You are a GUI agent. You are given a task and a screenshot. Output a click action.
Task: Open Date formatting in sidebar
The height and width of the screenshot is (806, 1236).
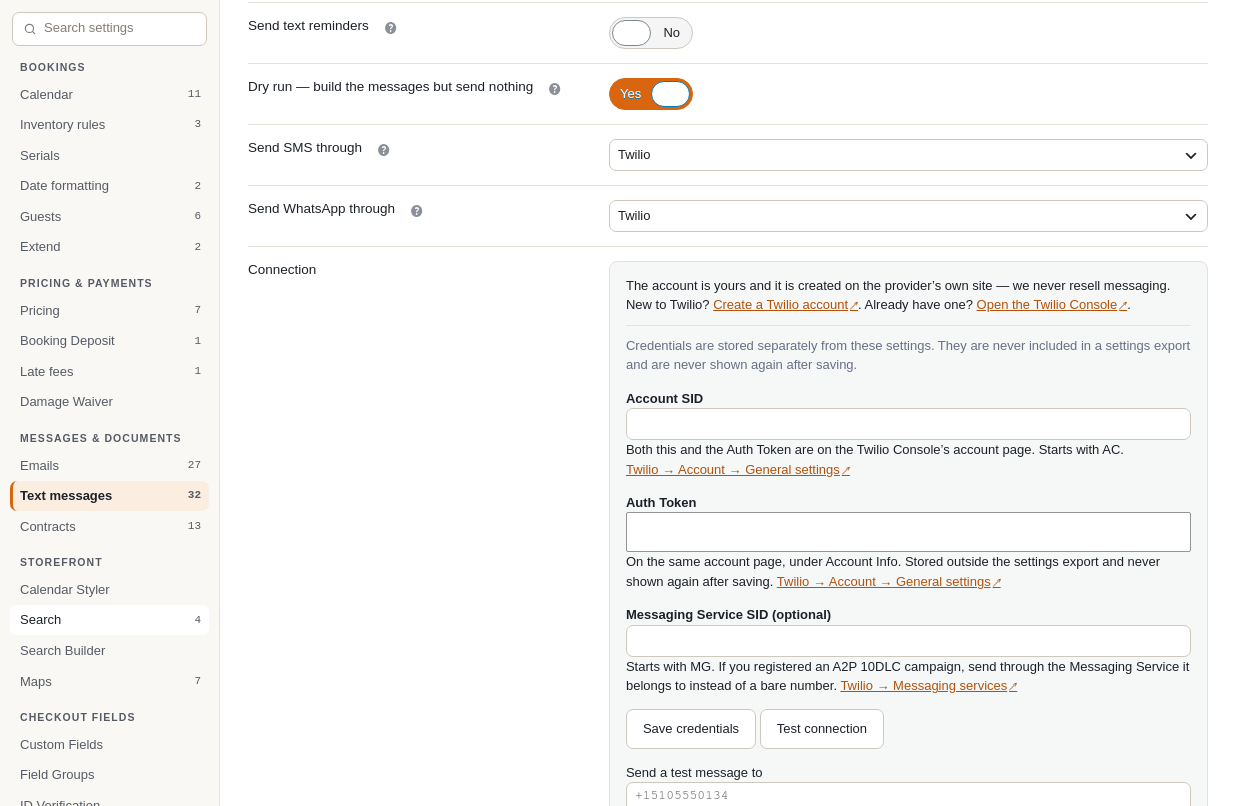point(110,186)
